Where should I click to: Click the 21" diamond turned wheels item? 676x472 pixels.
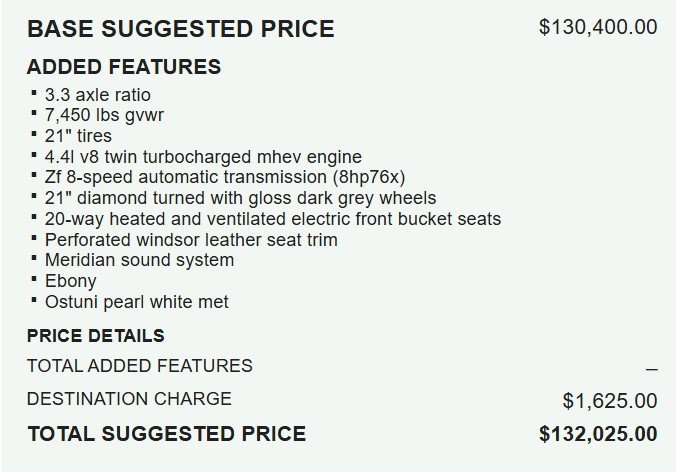click(241, 198)
